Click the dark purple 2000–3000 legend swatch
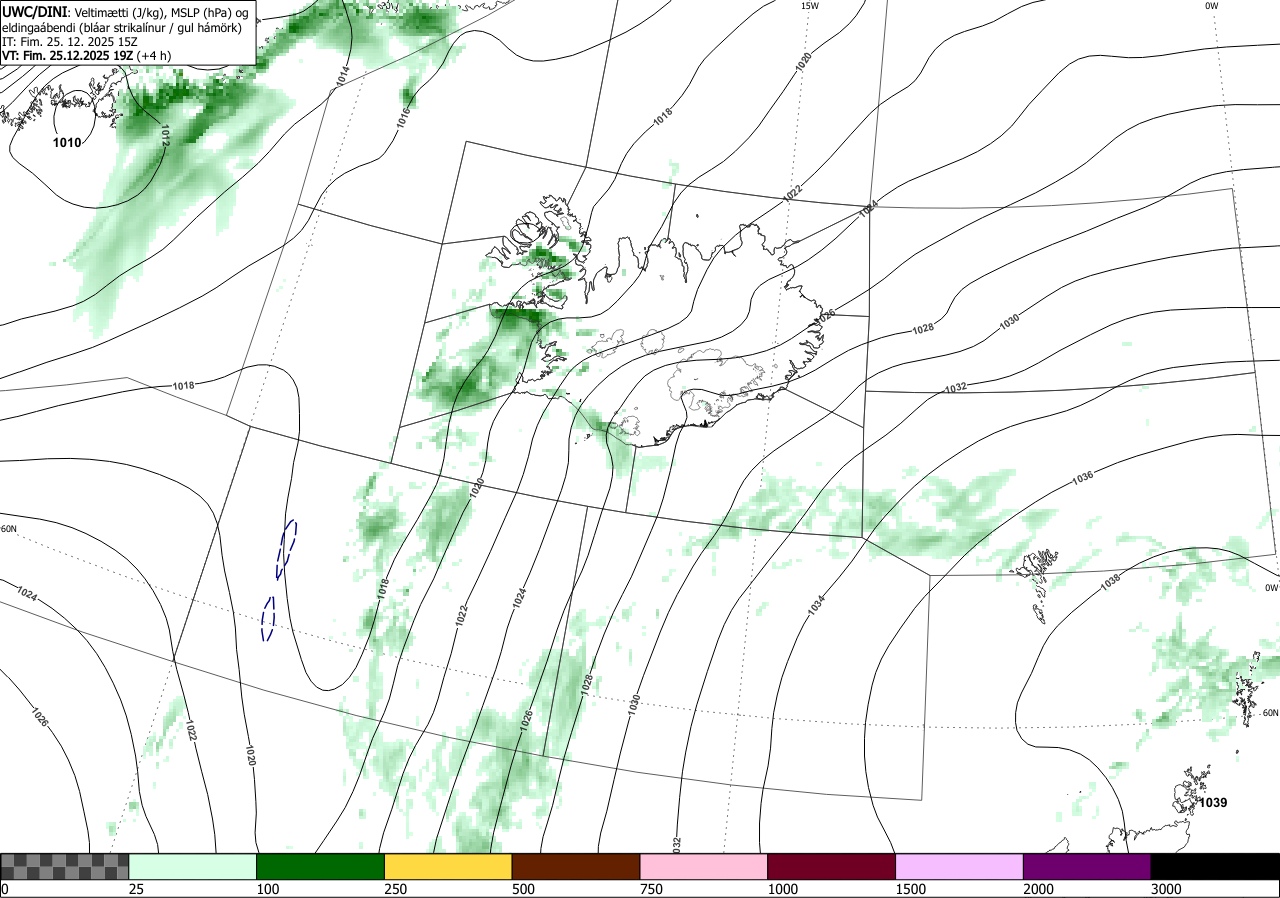Viewport: 1280px width, 898px height. pos(1087,866)
